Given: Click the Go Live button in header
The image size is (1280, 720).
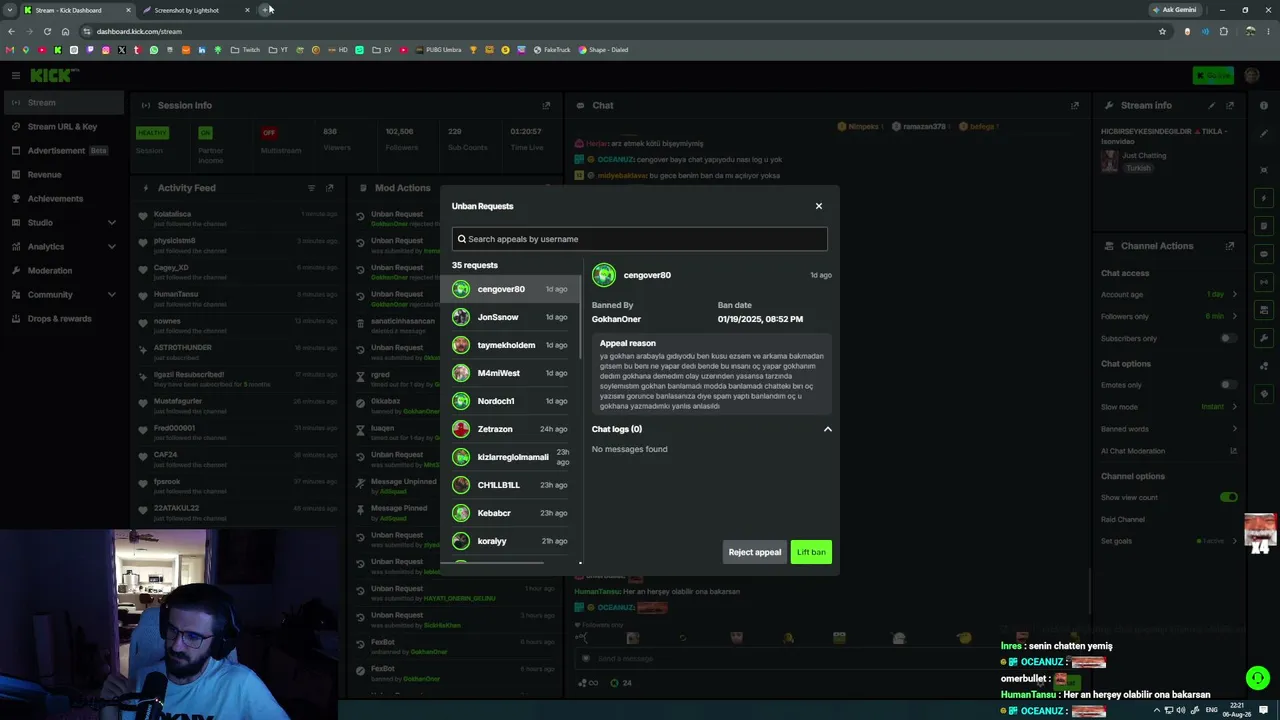Looking at the screenshot, I should [x=1213, y=75].
